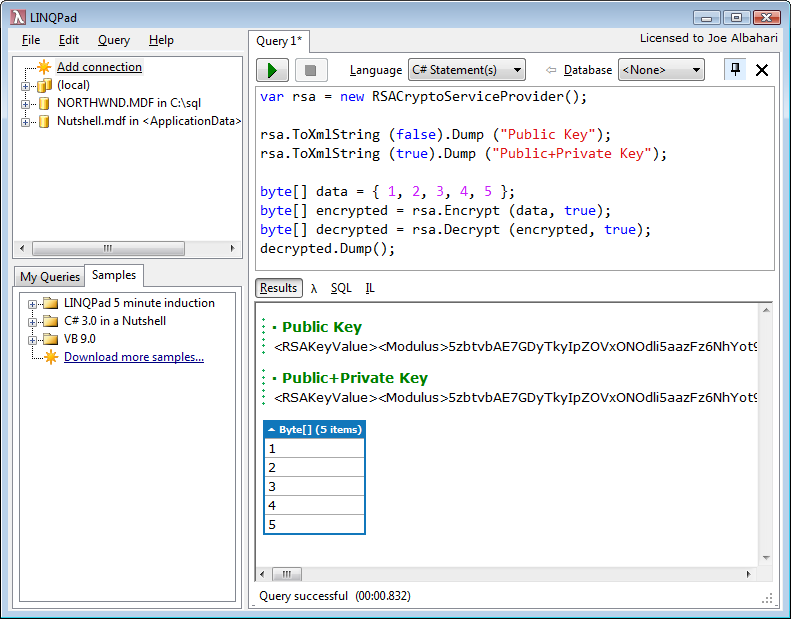Click results pane scroll down arrow
The image size is (791, 619).
coord(766,557)
